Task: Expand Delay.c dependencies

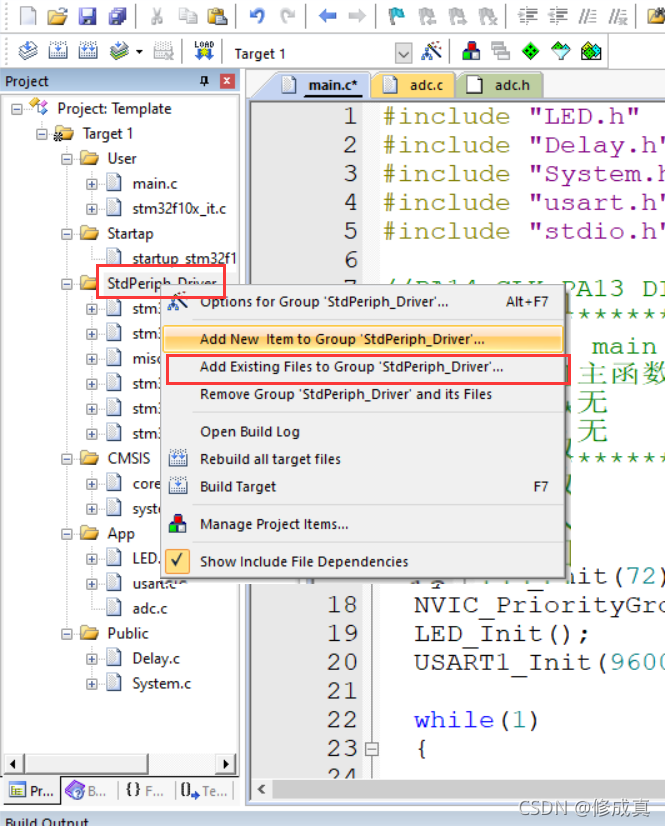Action: [92, 659]
